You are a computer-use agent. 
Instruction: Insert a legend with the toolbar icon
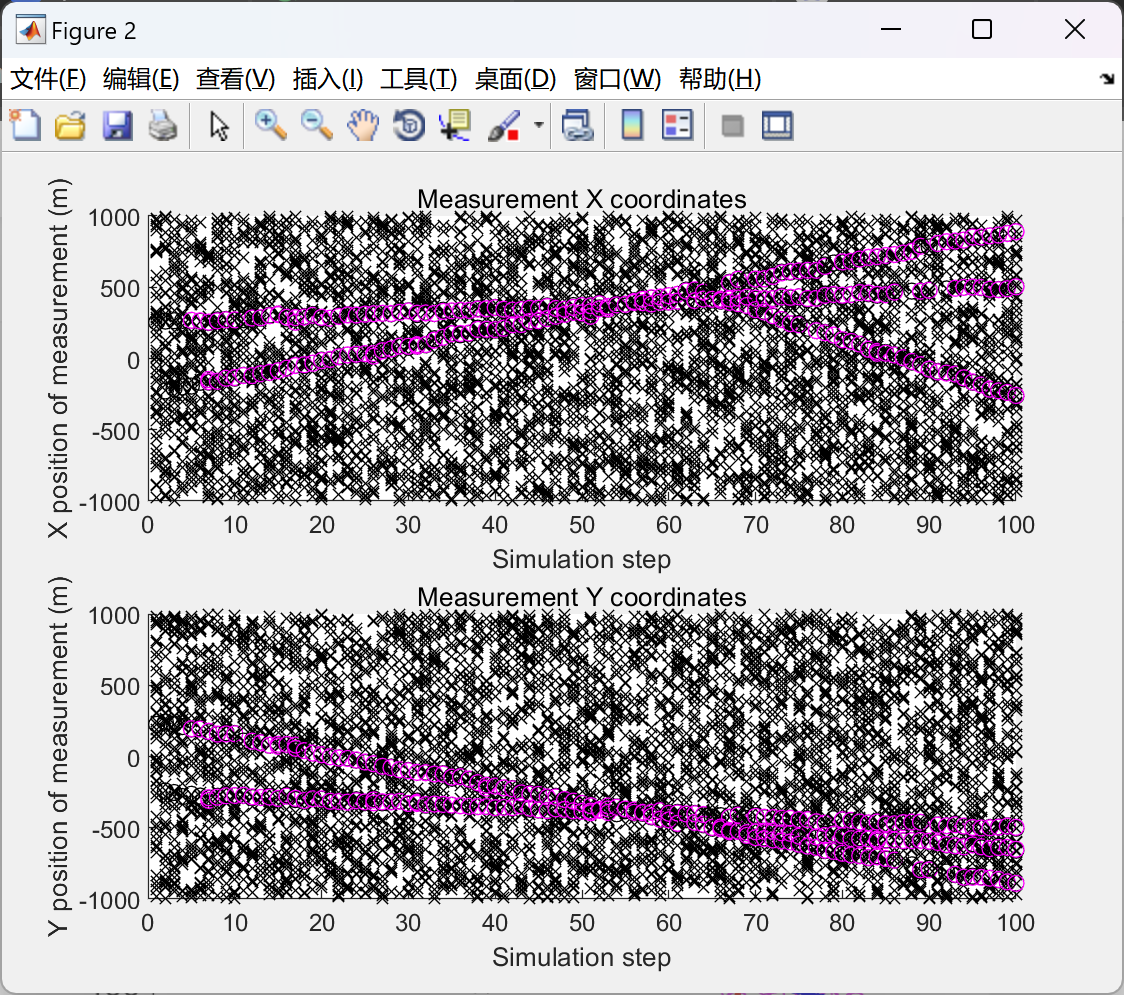point(677,125)
